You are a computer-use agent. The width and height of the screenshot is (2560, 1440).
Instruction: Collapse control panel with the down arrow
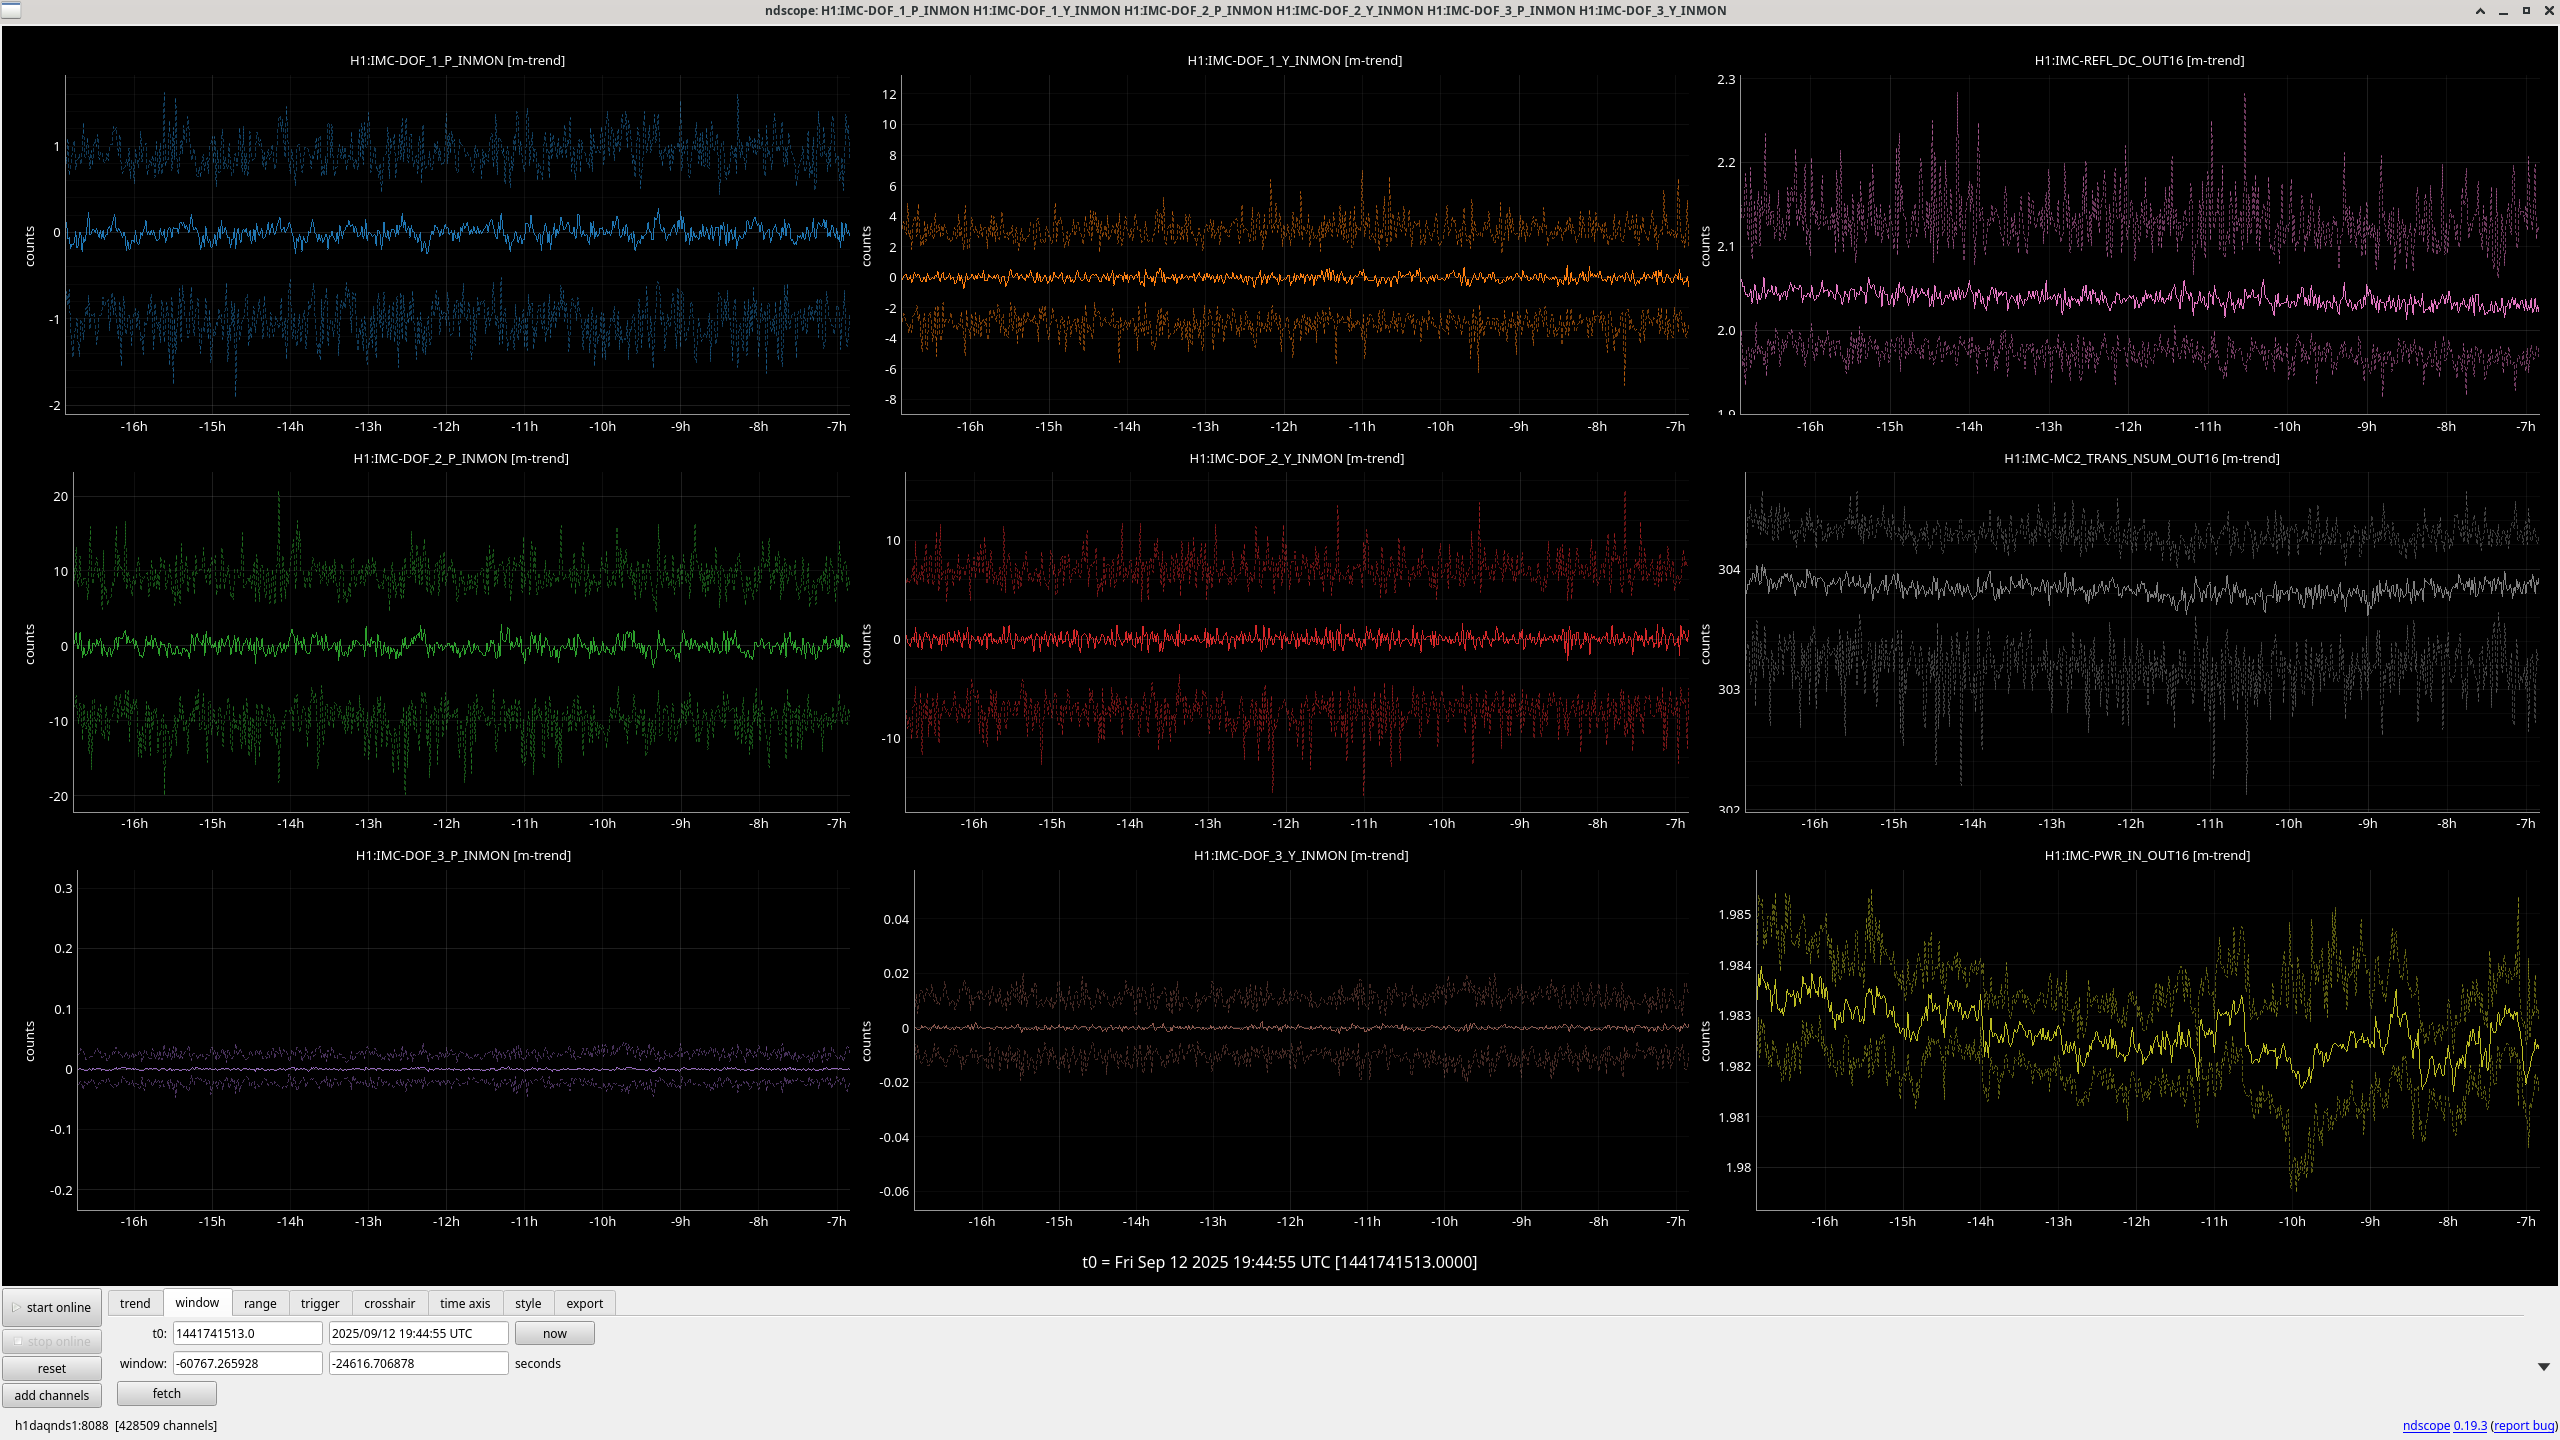tap(2544, 1367)
